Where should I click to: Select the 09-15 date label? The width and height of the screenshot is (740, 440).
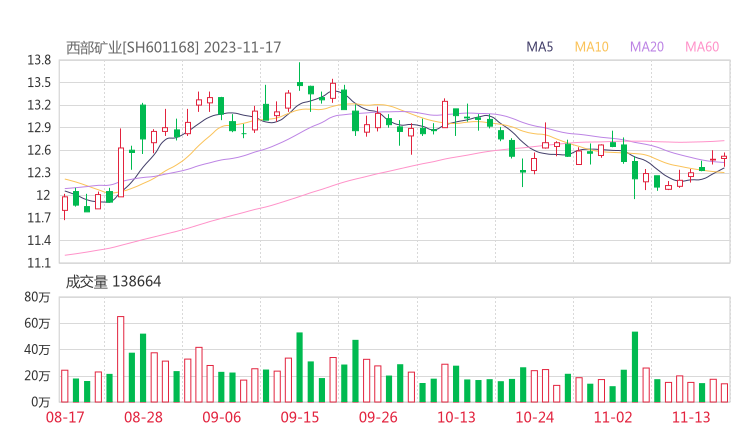299,417
